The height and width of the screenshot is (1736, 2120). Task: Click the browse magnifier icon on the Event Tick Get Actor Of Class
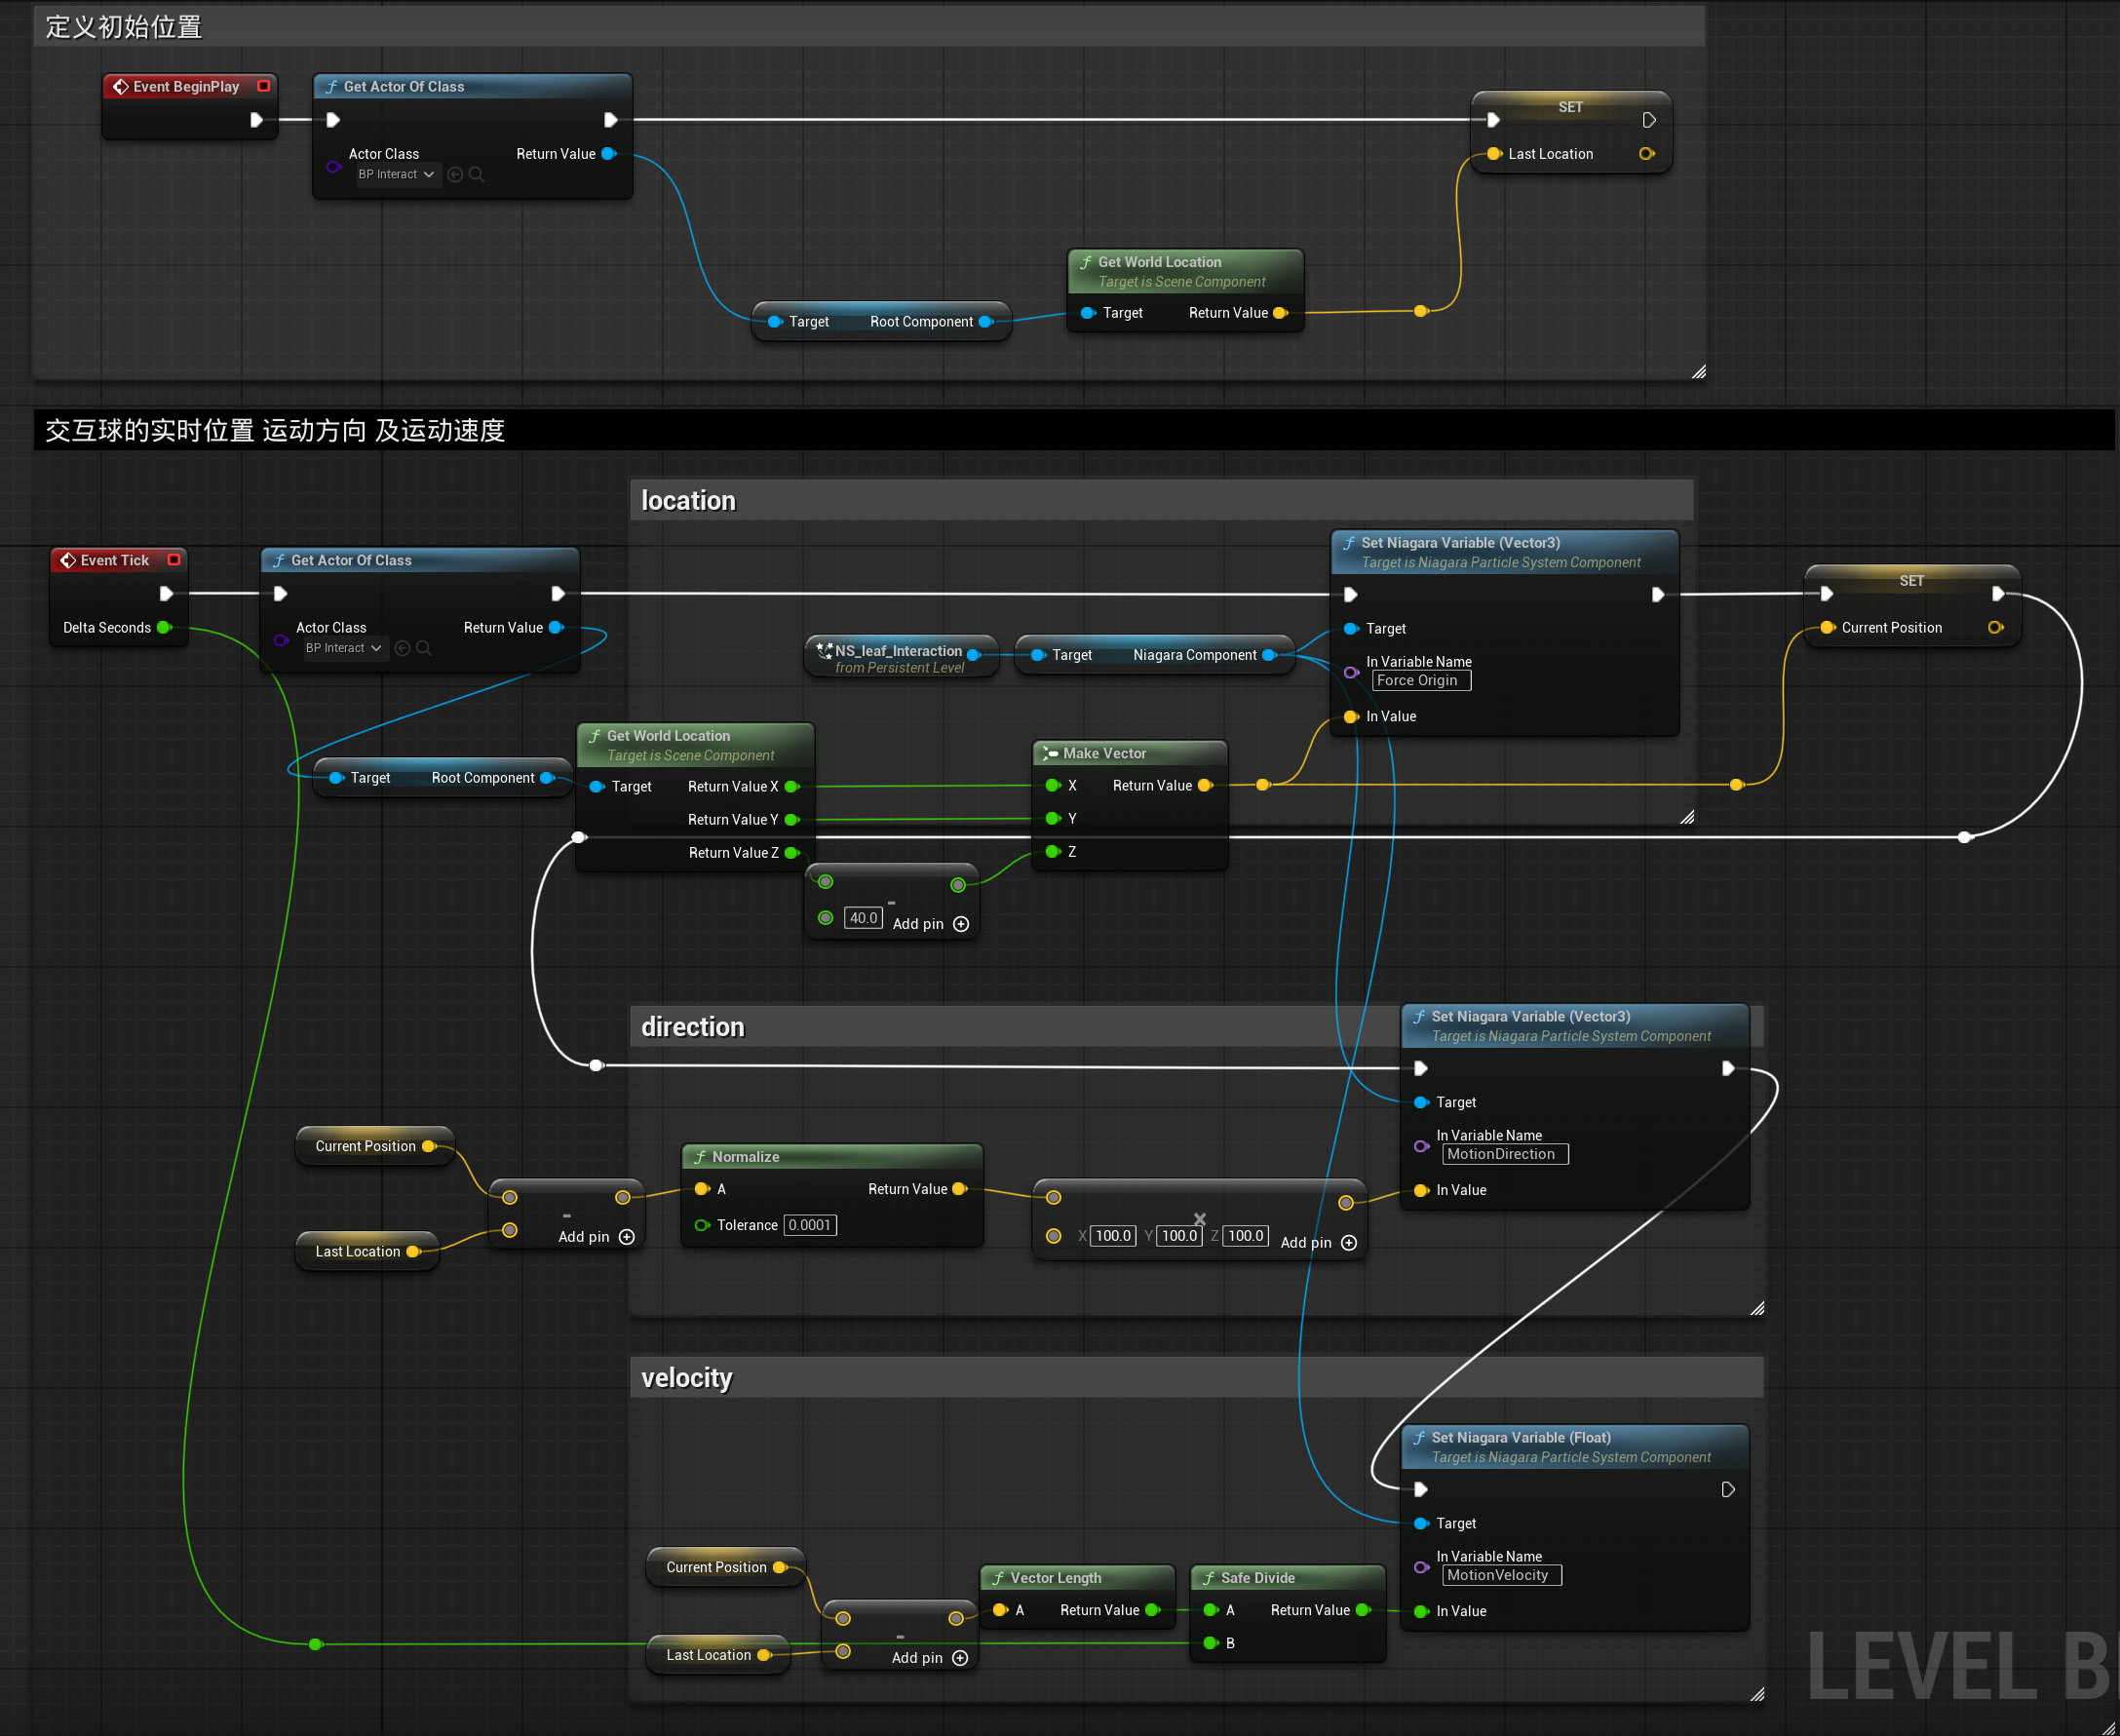424,648
